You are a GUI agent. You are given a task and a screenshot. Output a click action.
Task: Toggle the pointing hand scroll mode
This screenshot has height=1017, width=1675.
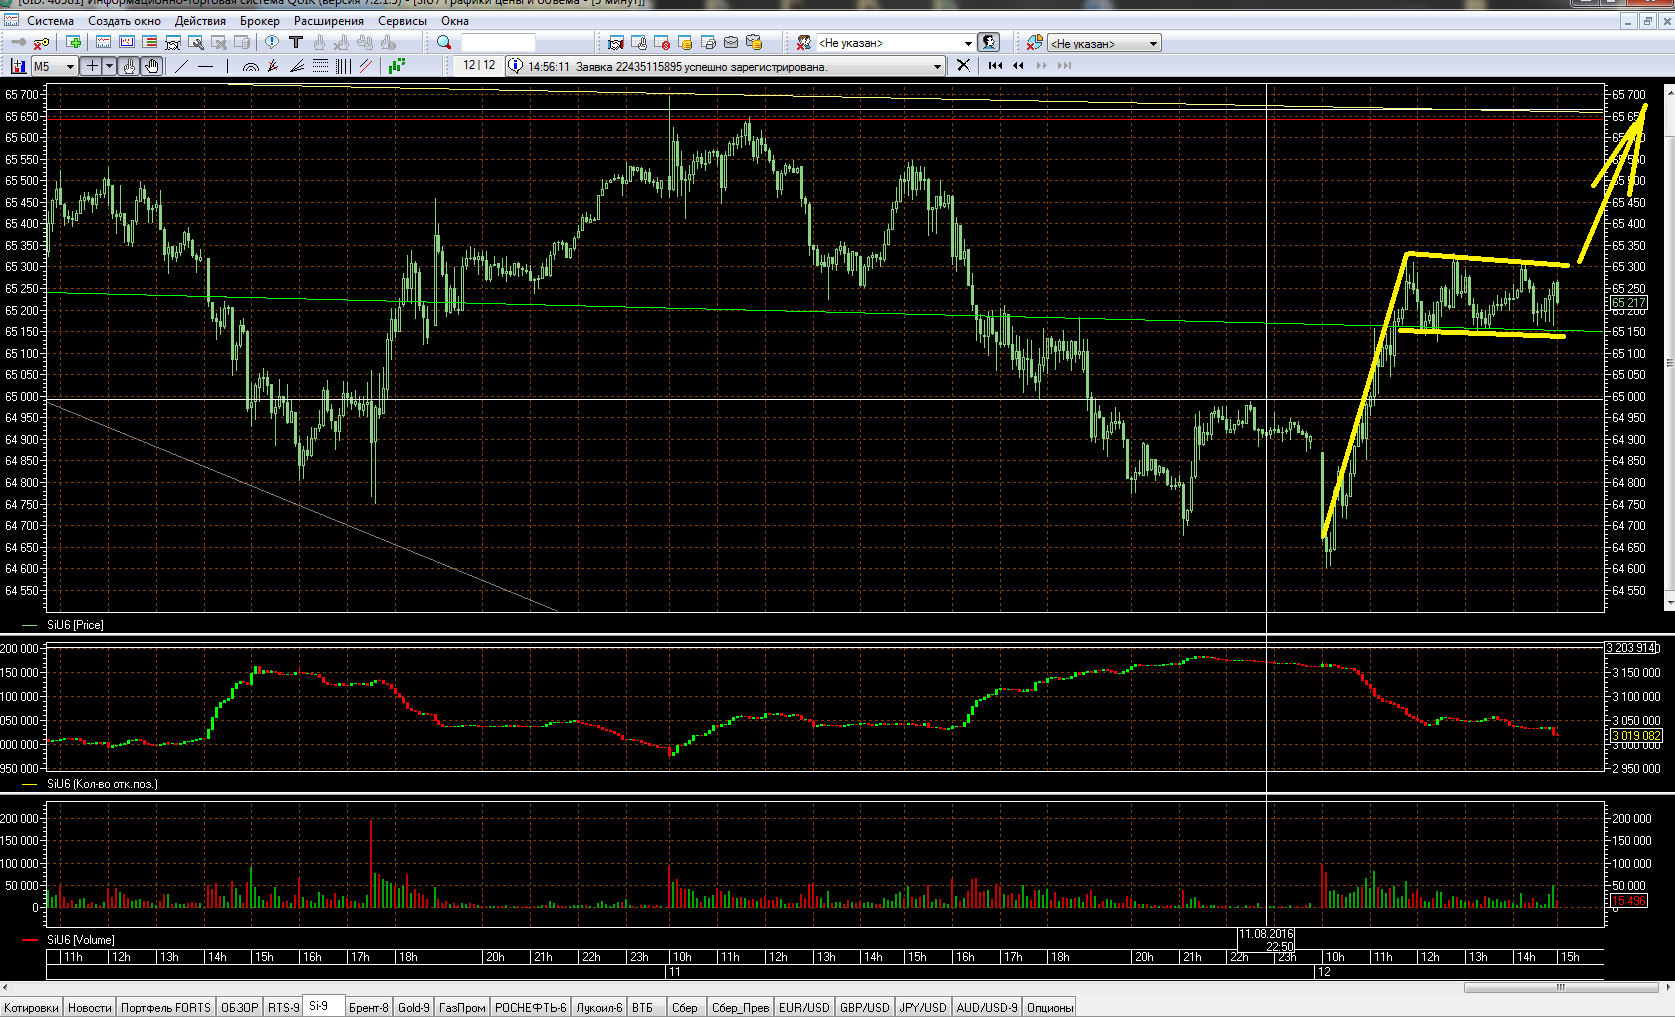click(129, 66)
